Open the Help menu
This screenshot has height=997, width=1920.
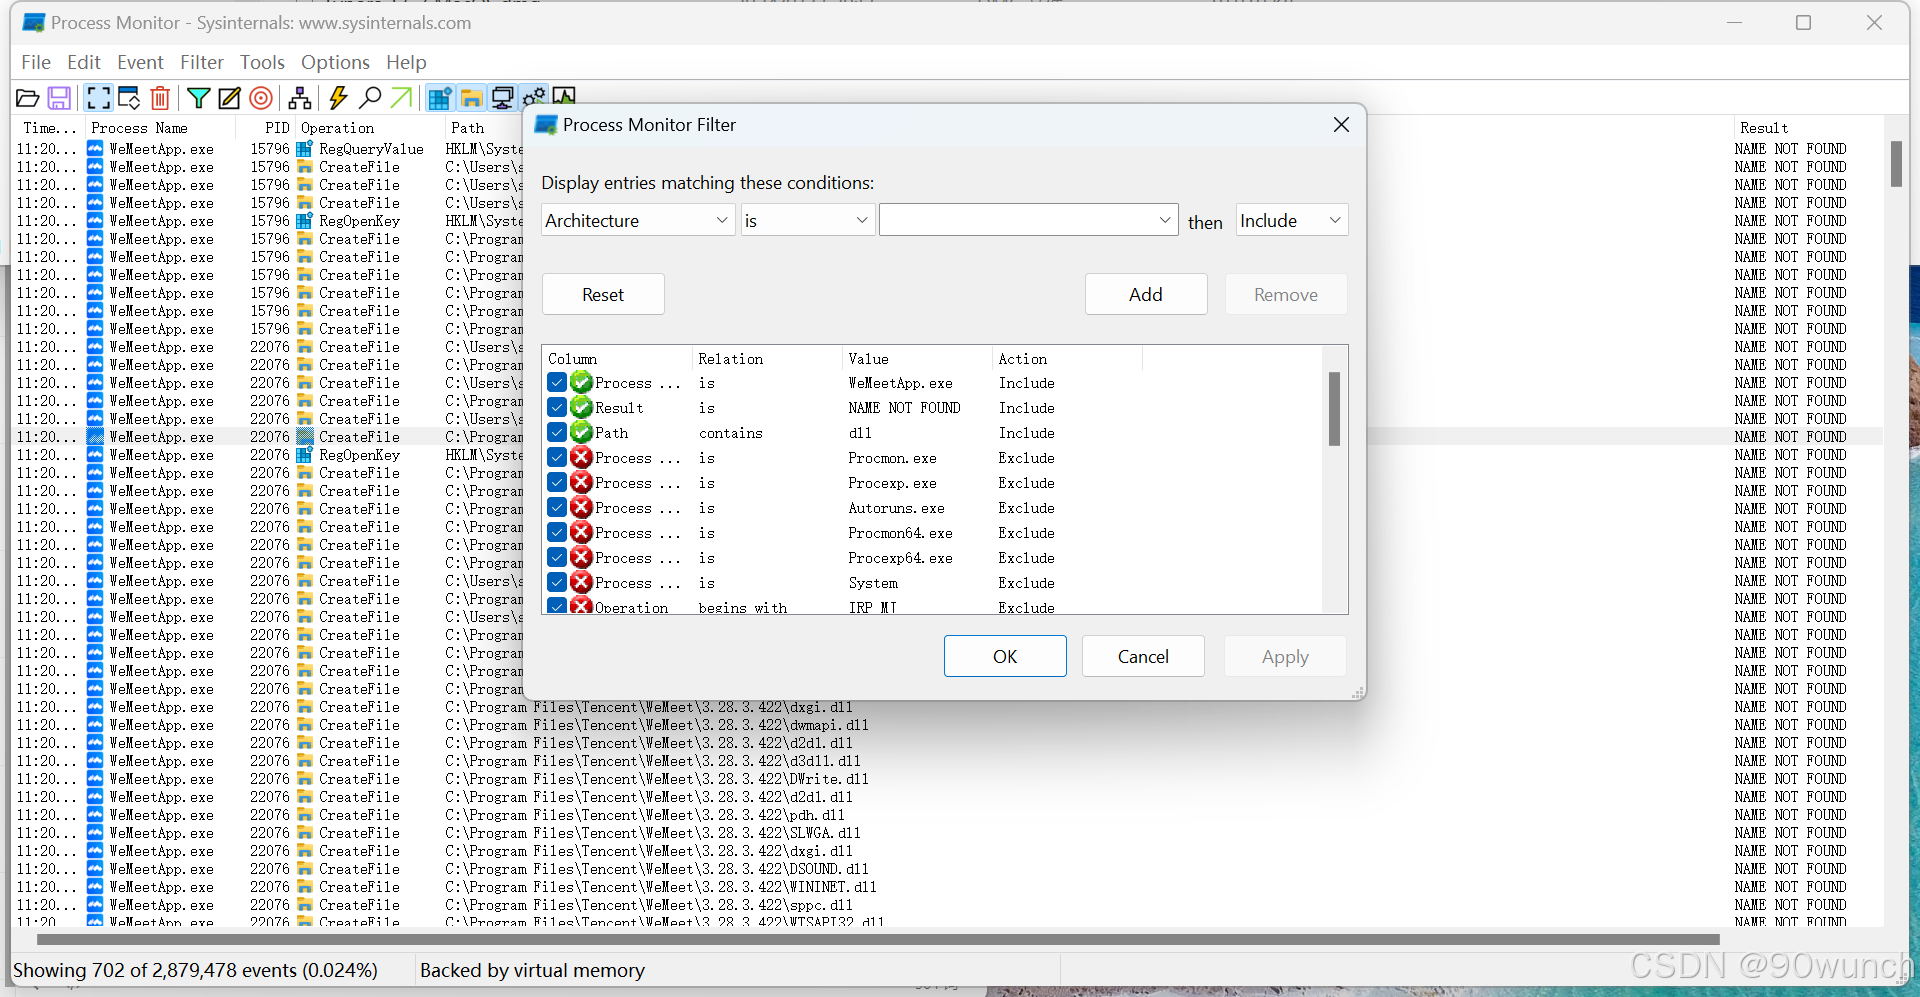click(406, 62)
